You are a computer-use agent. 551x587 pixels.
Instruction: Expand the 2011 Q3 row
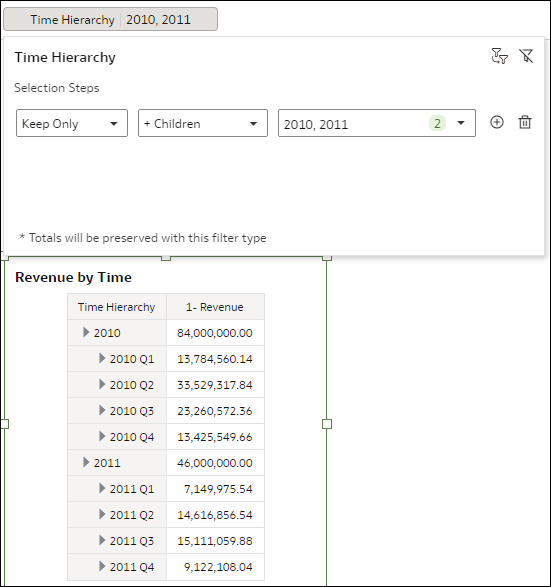[102, 541]
